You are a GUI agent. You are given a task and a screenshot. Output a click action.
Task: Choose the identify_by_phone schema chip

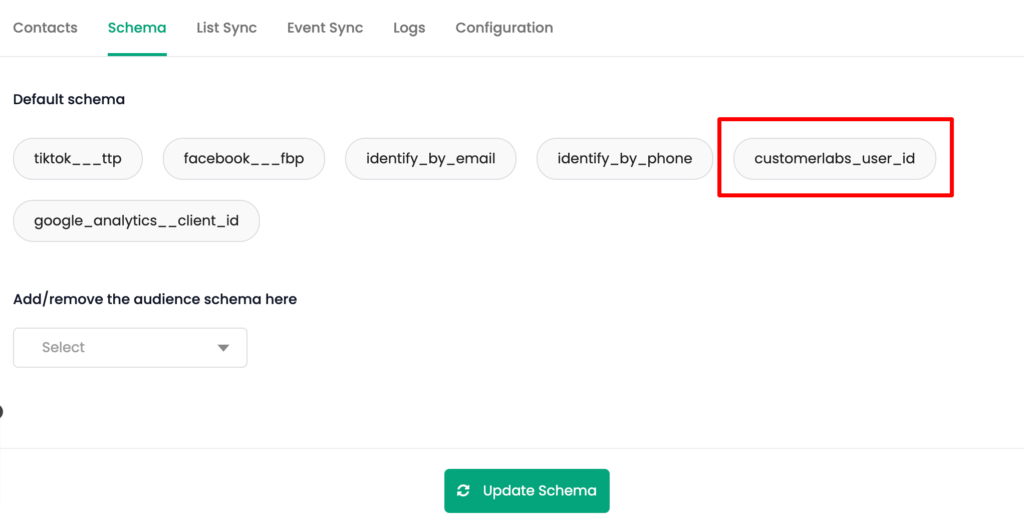coord(624,159)
